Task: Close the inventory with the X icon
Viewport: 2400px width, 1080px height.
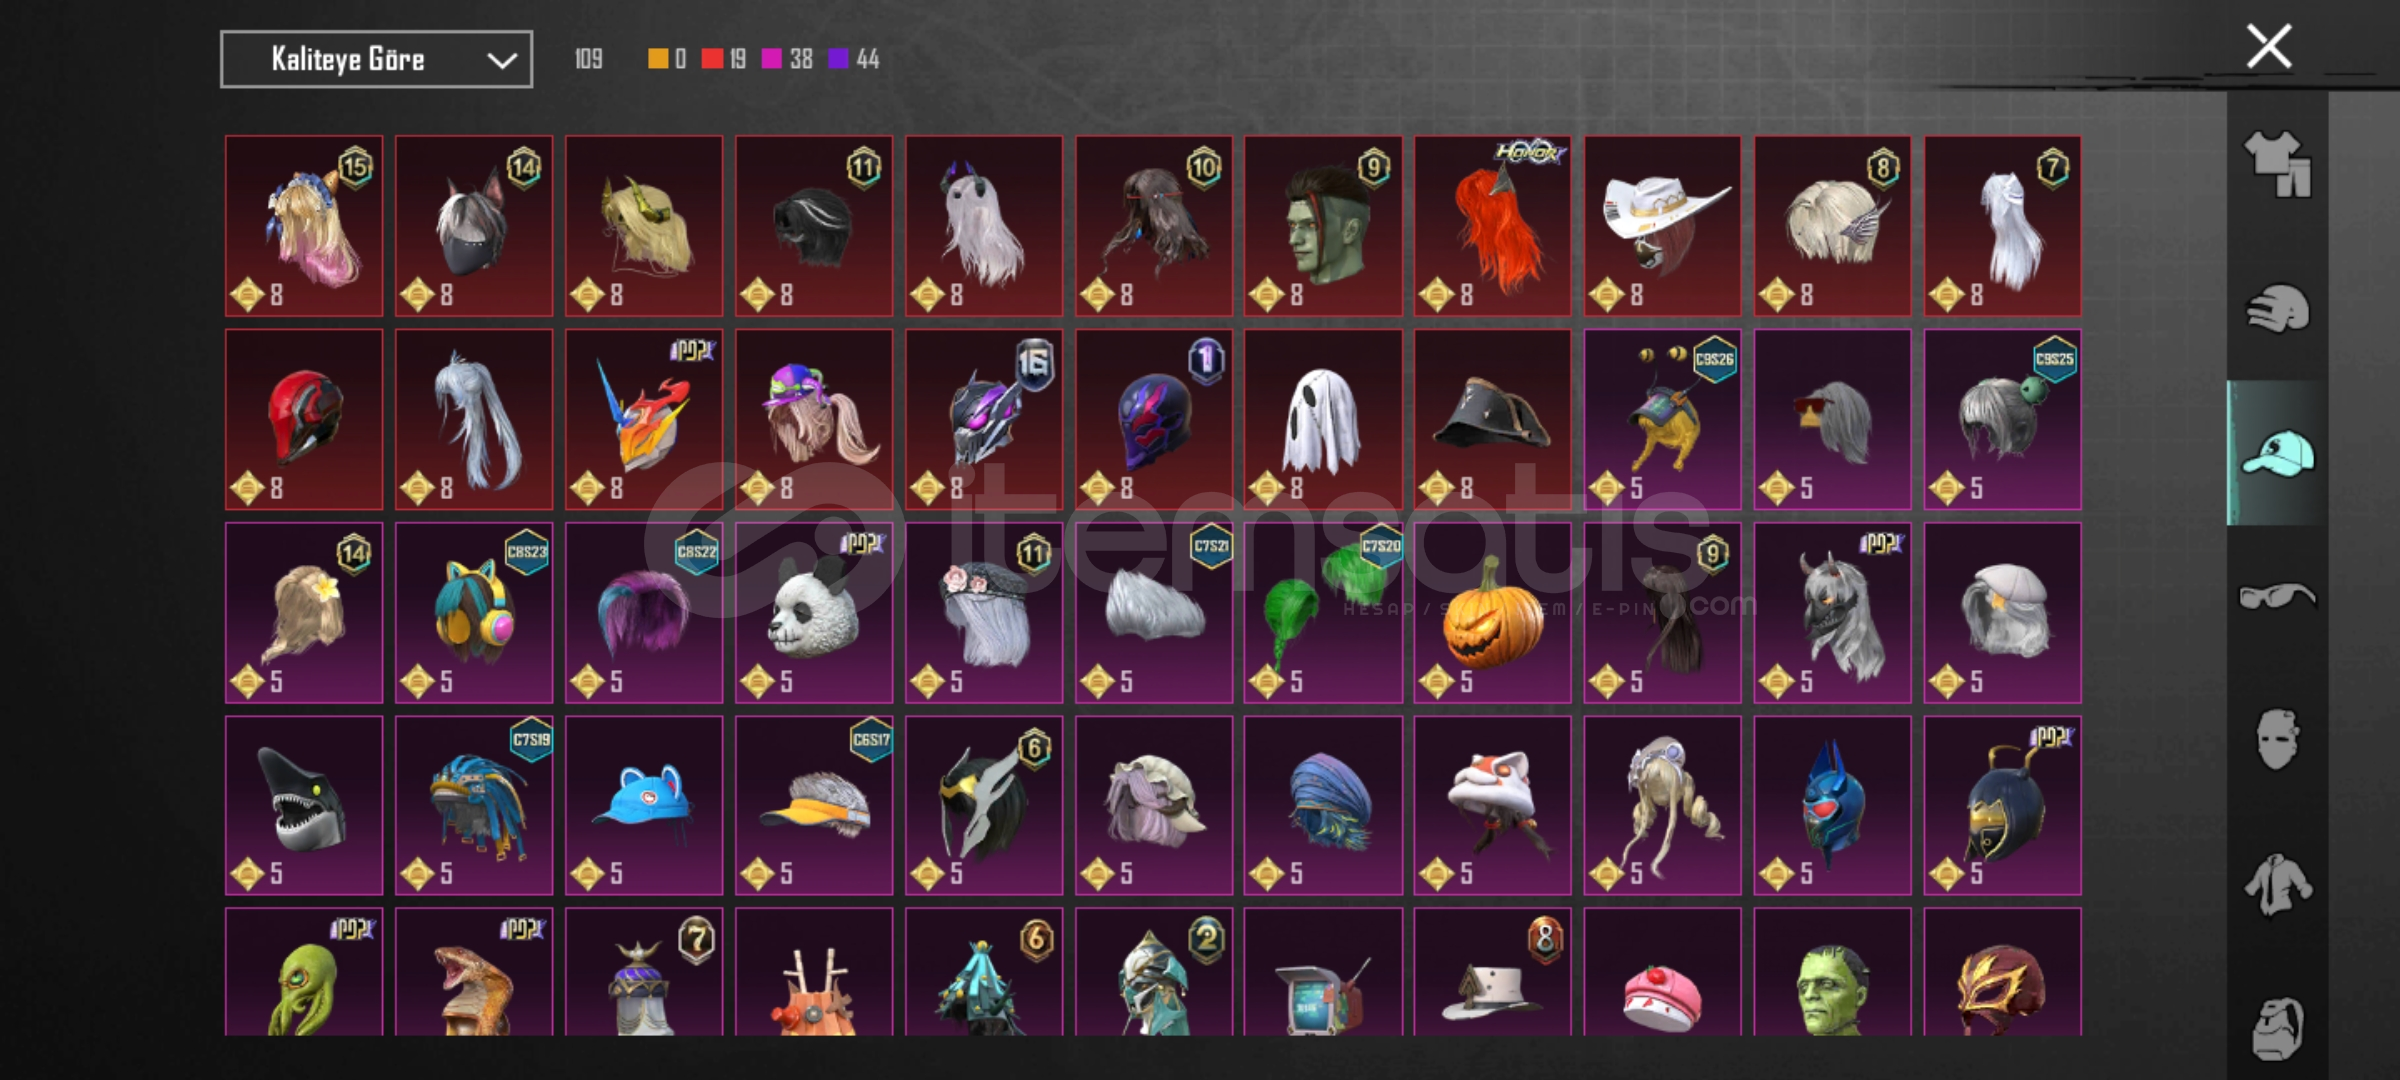Action: click(2268, 46)
